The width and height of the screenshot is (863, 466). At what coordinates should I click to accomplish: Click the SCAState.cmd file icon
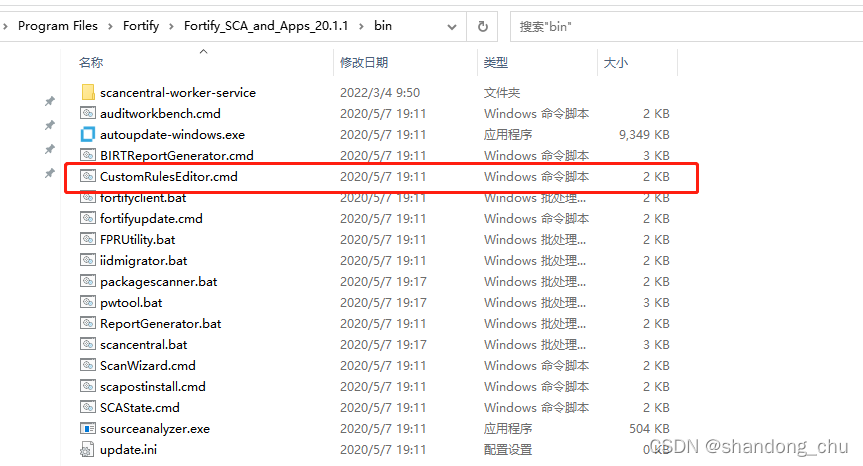point(88,407)
